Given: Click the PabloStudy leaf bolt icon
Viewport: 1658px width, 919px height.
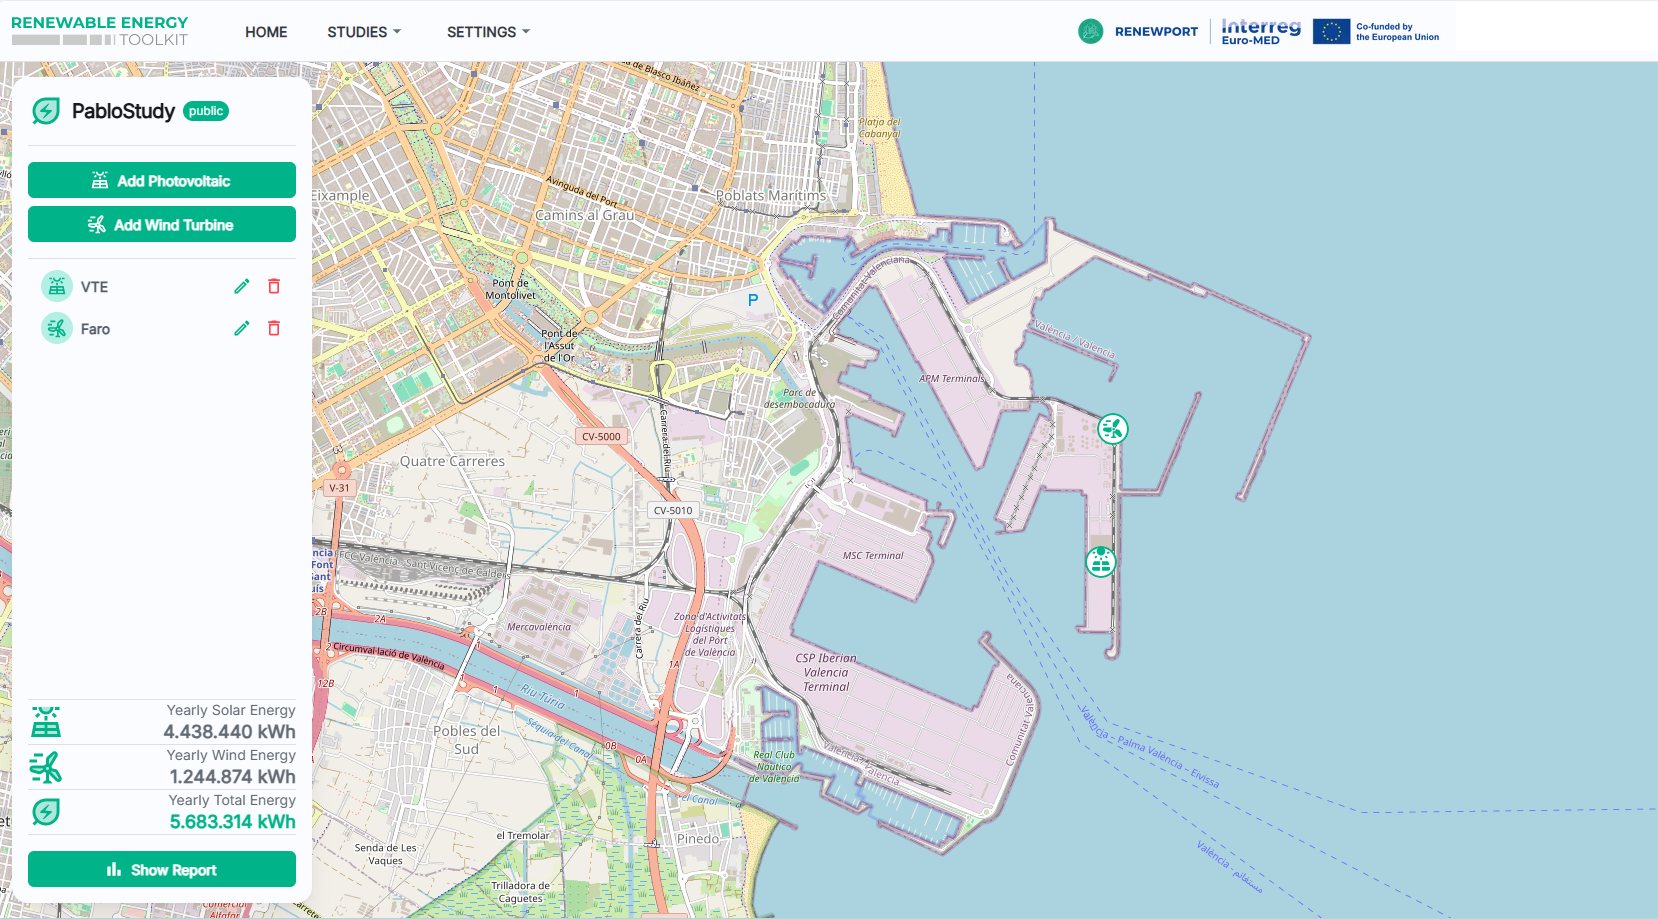Looking at the screenshot, I should [x=46, y=111].
